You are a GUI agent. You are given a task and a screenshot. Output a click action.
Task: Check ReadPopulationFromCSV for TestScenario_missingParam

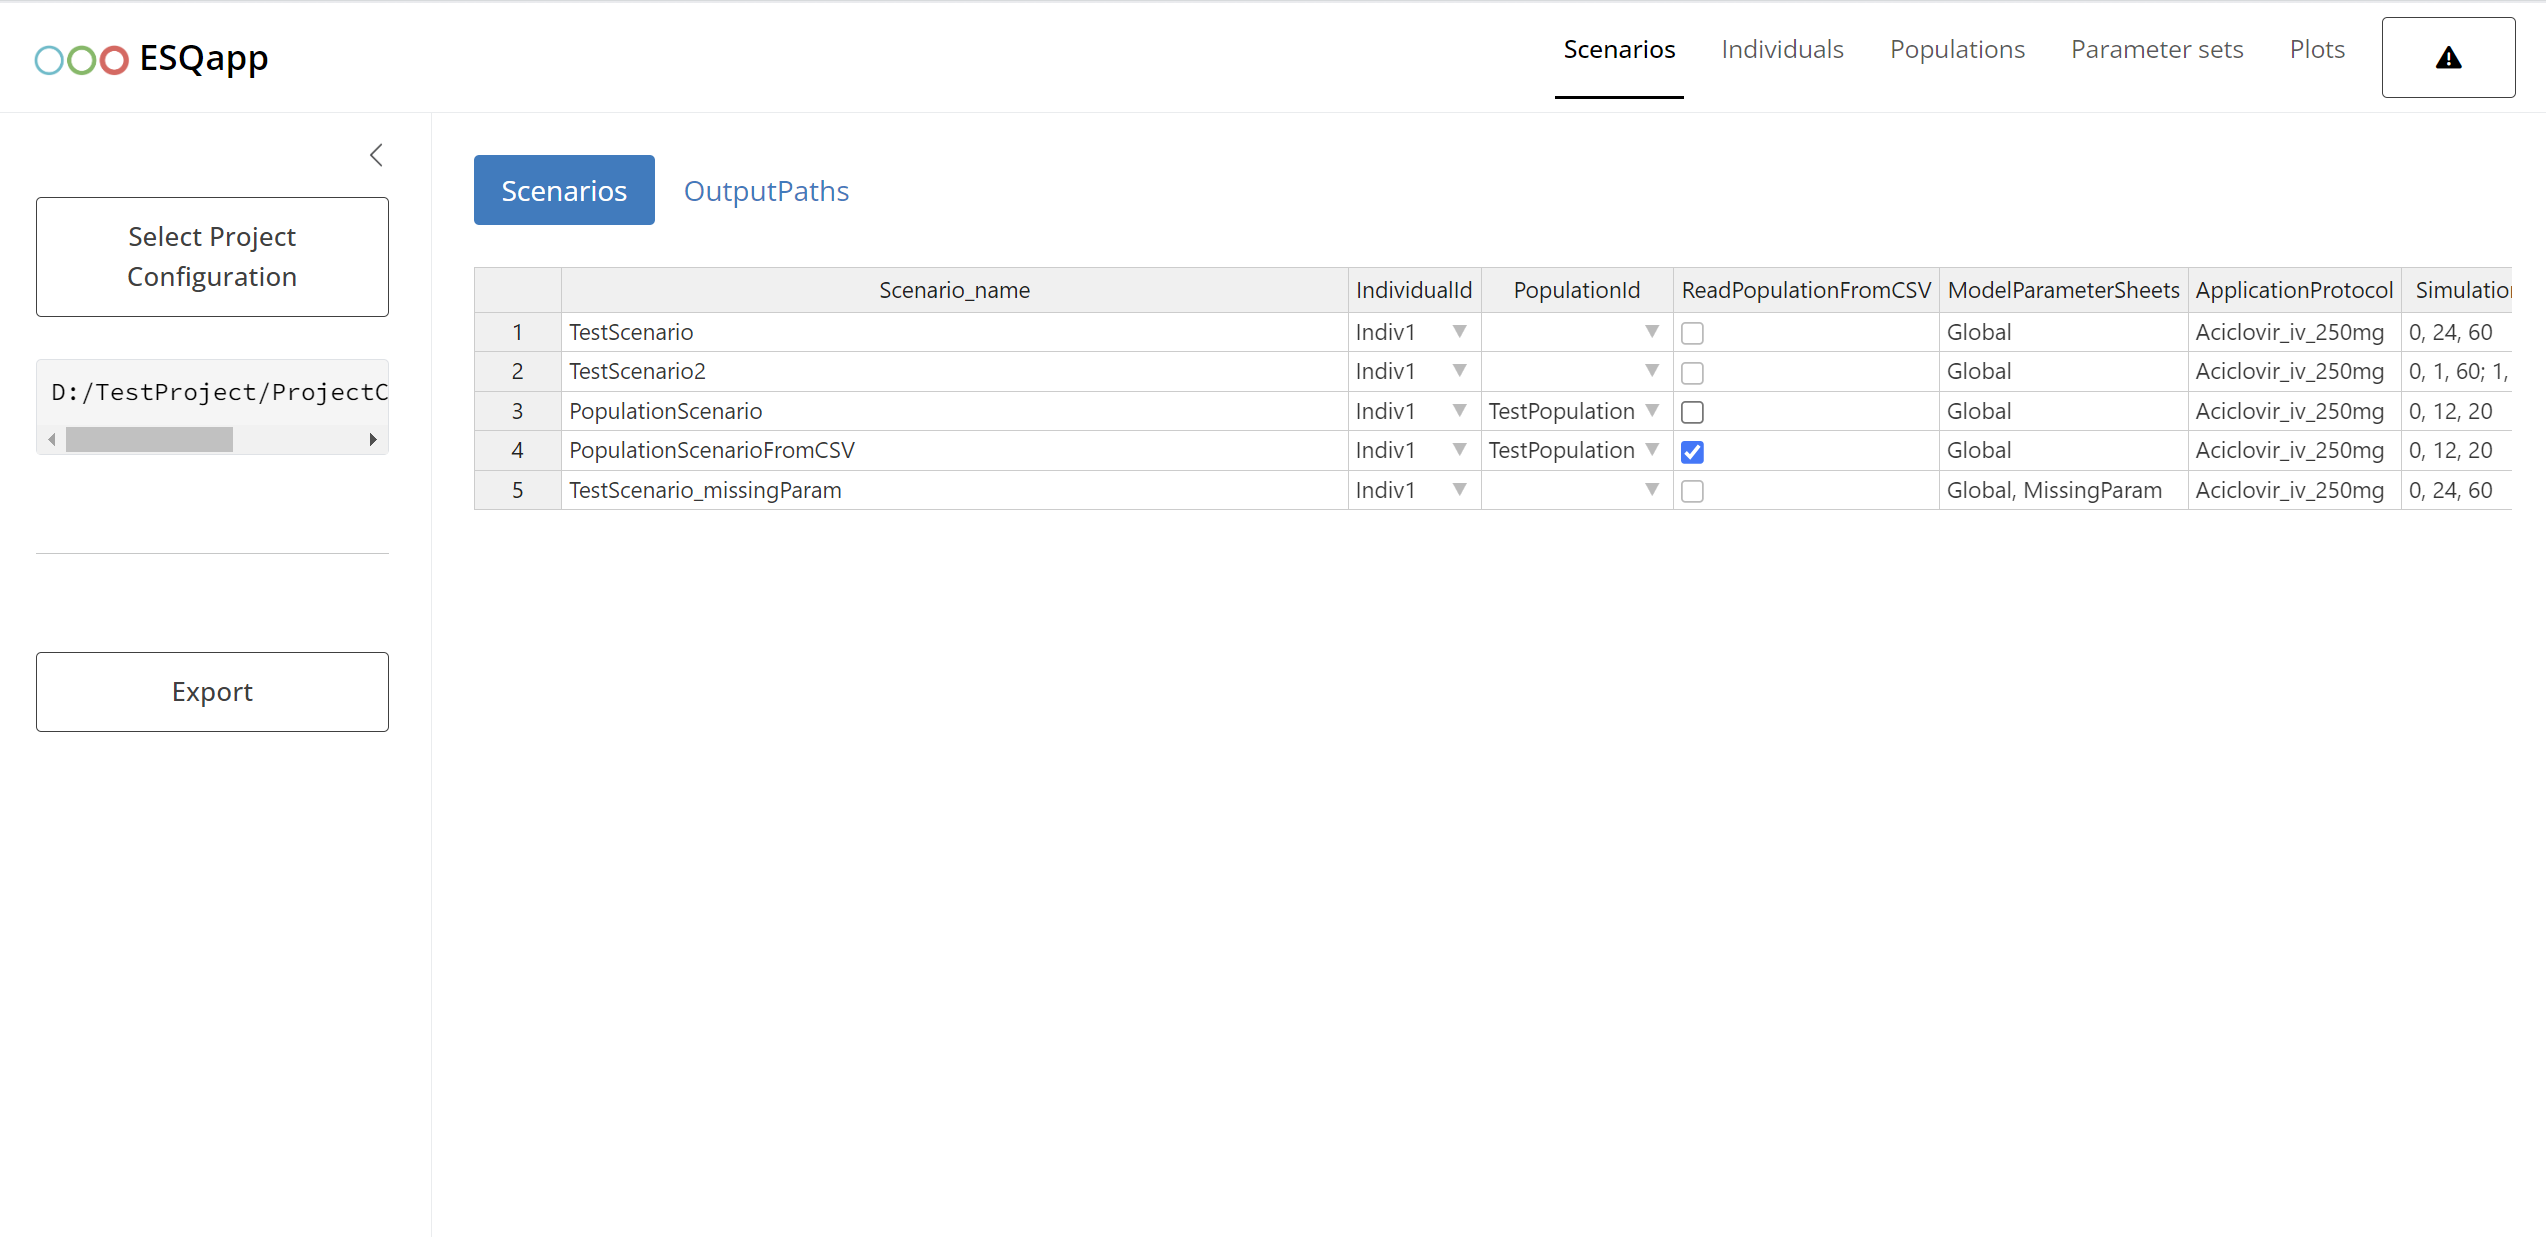(1692, 490)
